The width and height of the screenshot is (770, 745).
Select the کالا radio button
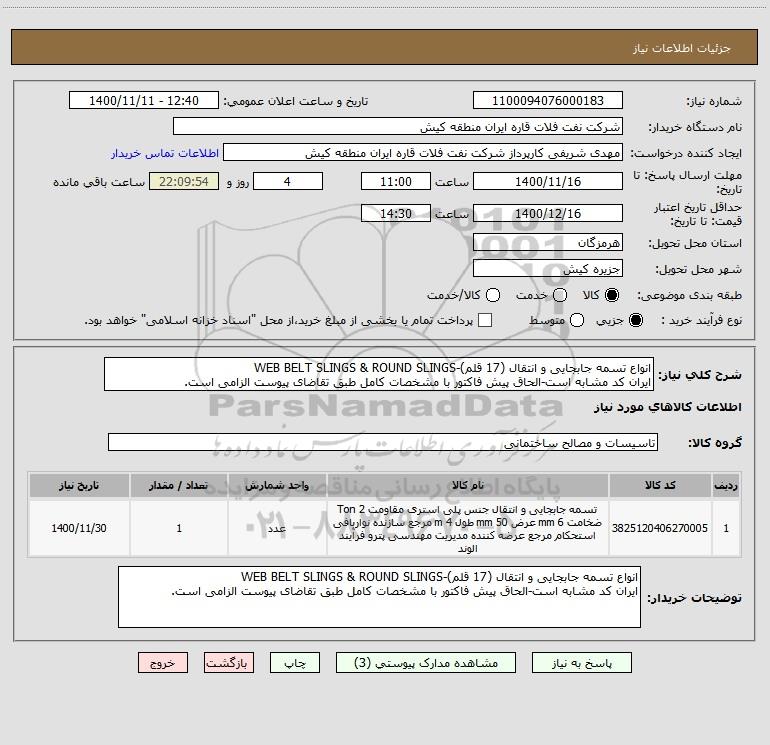point(612,295)
